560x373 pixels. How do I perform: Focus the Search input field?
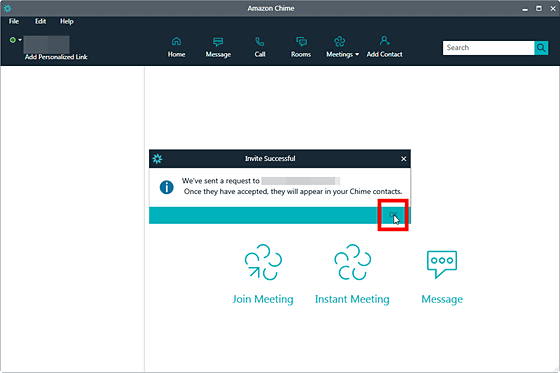(x=489, y=48)
